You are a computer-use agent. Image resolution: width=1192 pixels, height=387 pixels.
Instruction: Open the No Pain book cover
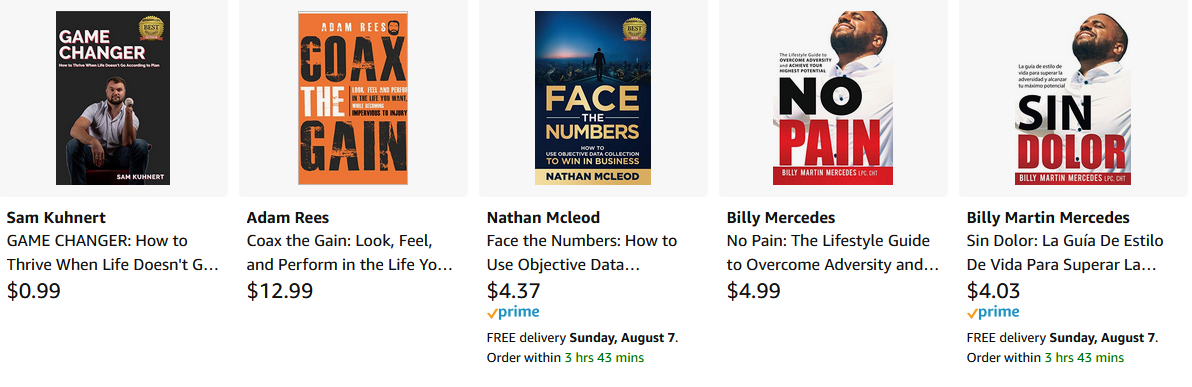pos(833,98)
